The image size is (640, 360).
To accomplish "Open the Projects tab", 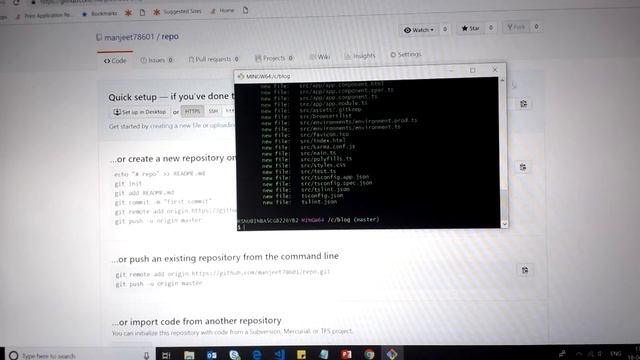I will 274,58.
